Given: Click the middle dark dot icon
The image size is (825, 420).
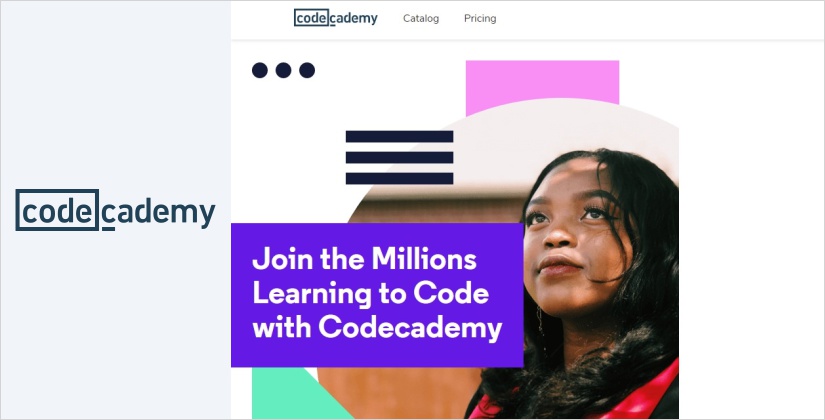Looking at the screenshot, I should point(284,70).
